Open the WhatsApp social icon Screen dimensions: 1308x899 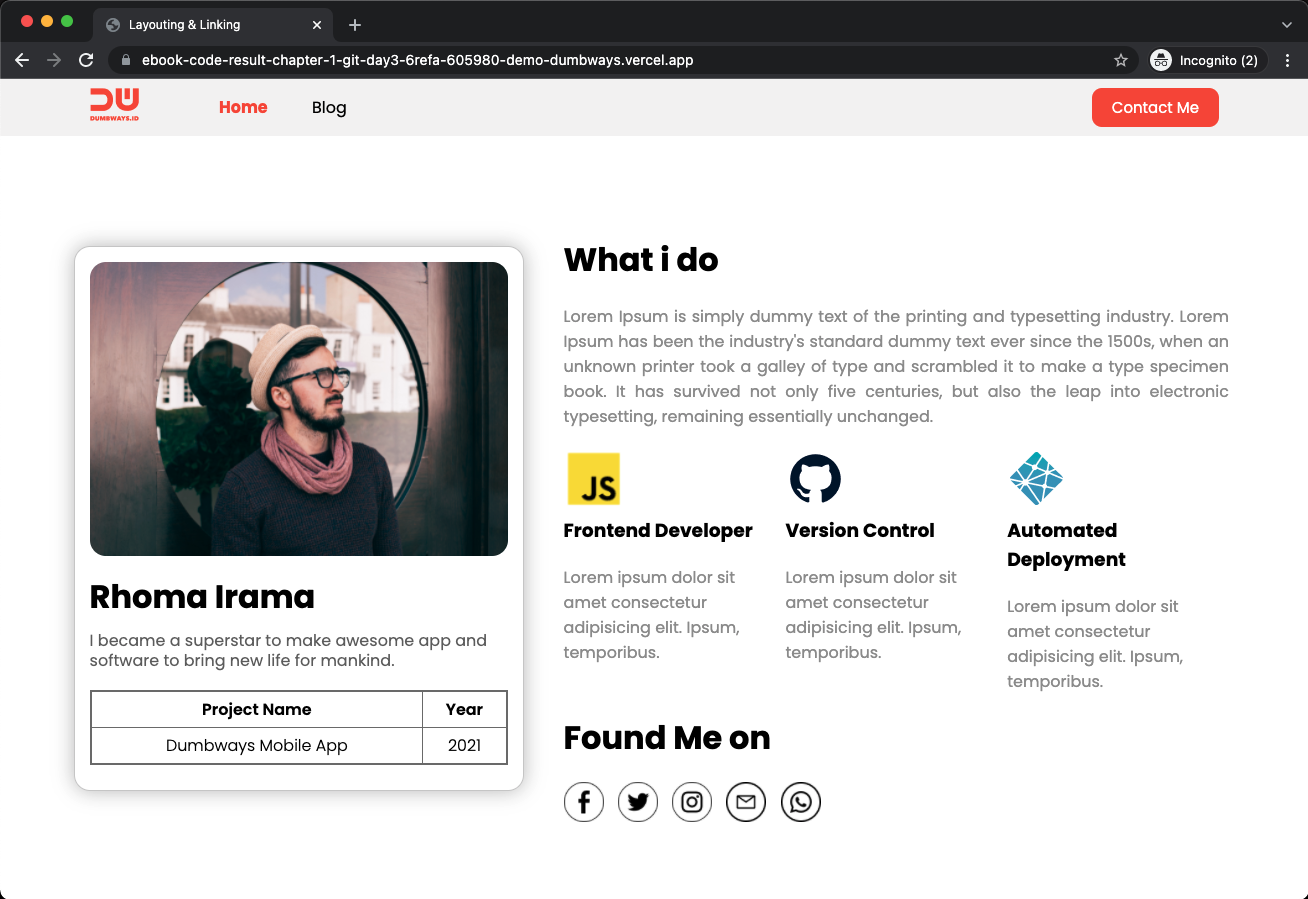[801, 802]
